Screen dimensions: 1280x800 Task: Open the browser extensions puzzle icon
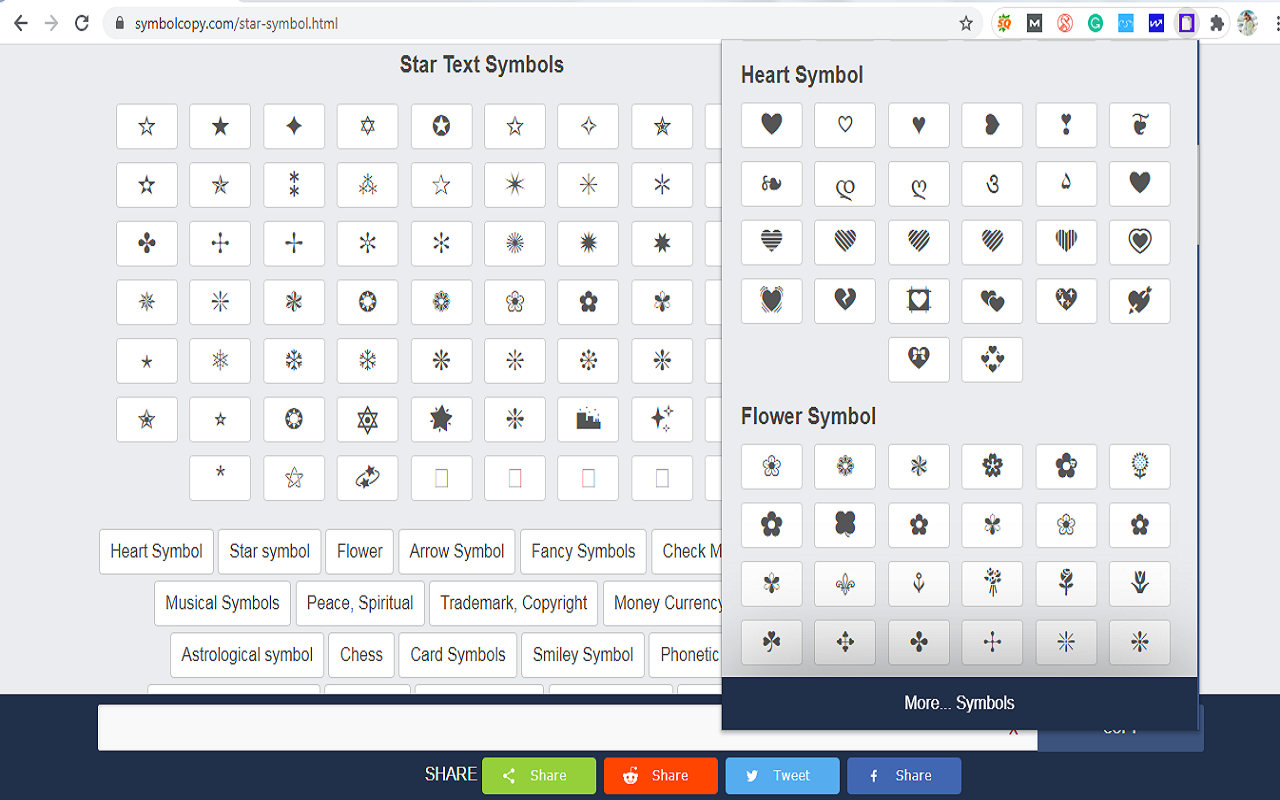(1217, 22)
